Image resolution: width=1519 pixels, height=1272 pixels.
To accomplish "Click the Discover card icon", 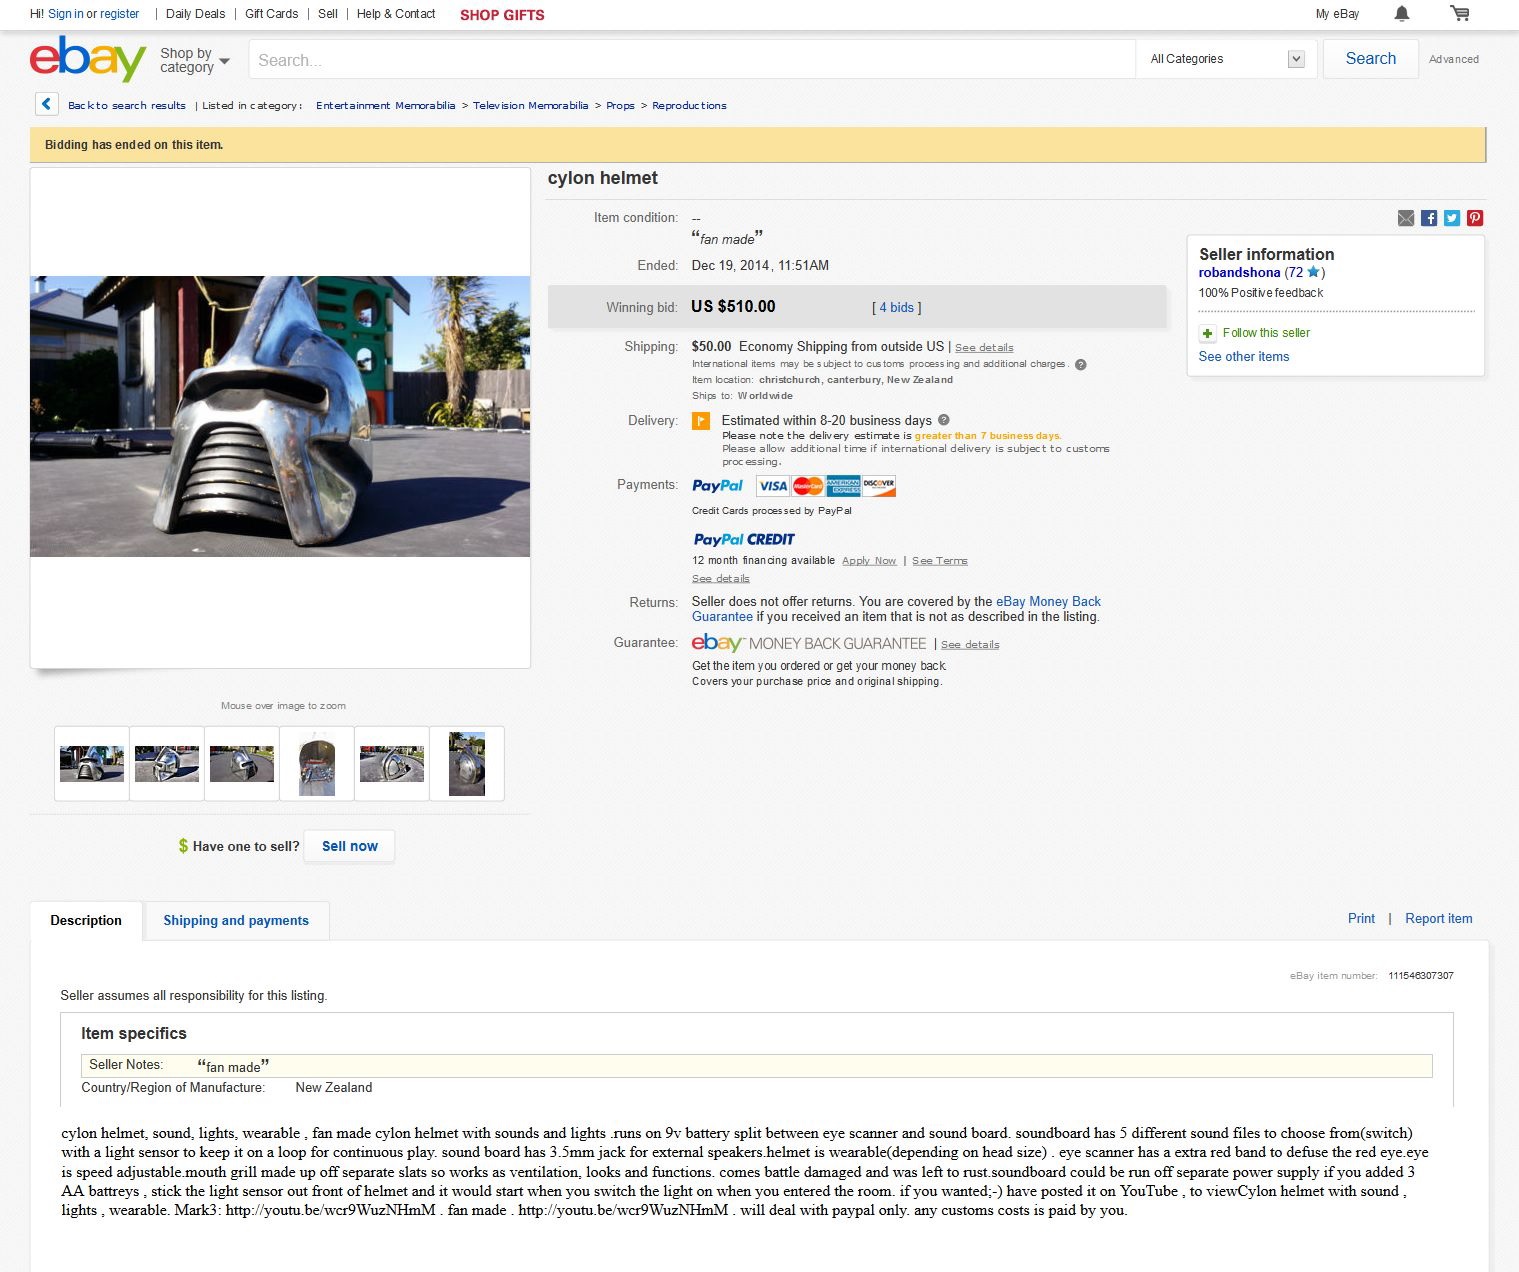I will [x=879, y=486].
